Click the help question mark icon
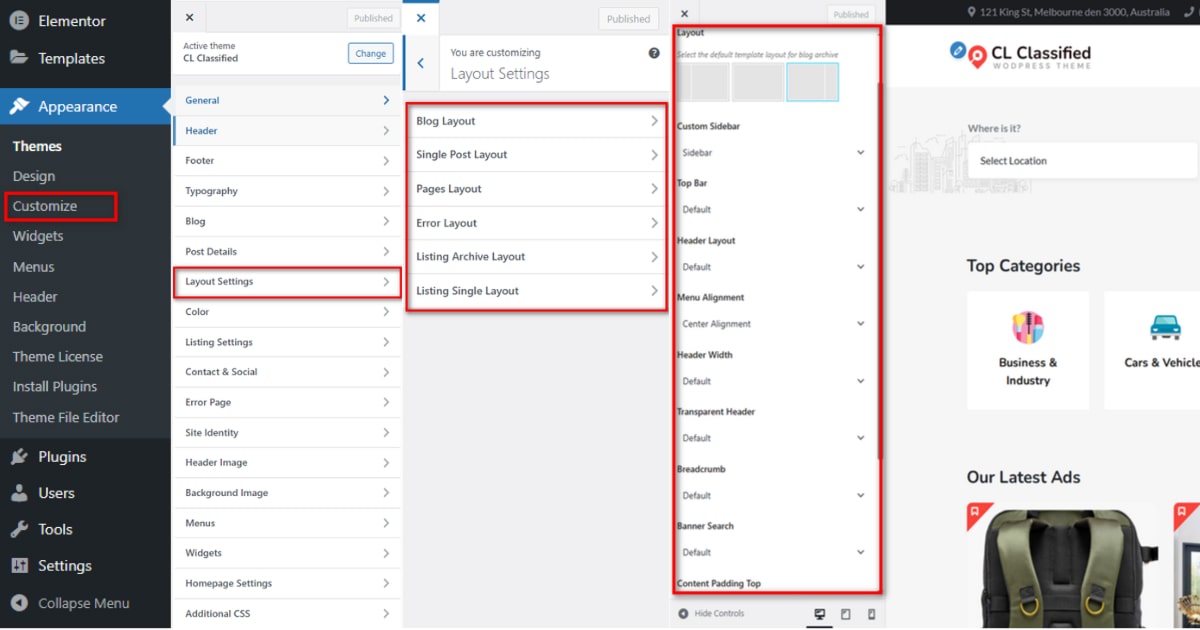1200x630 pixels. 654,52
